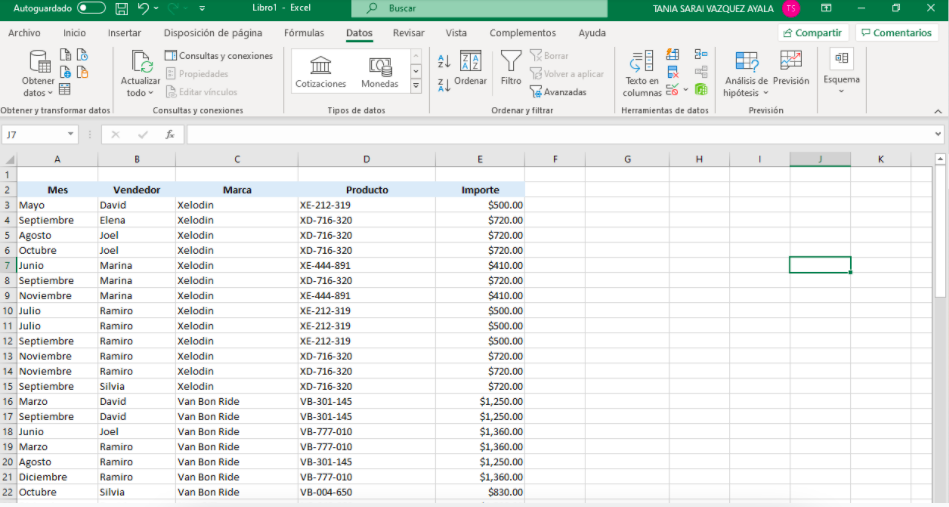Image resolution: width=949 pixels, height=507 pixels.
Task: Click the formula bar input area
Action: coord(560,134)
